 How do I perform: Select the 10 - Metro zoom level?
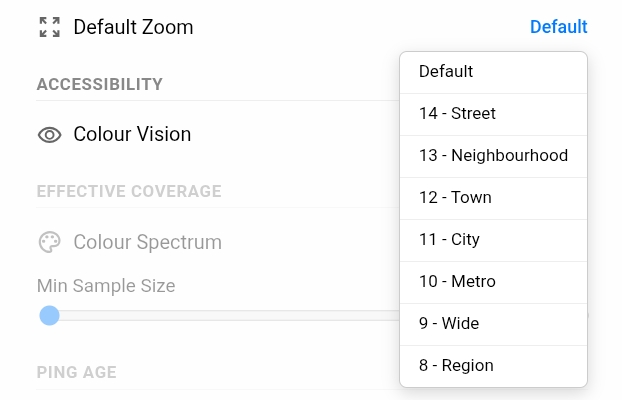(457, 282)
